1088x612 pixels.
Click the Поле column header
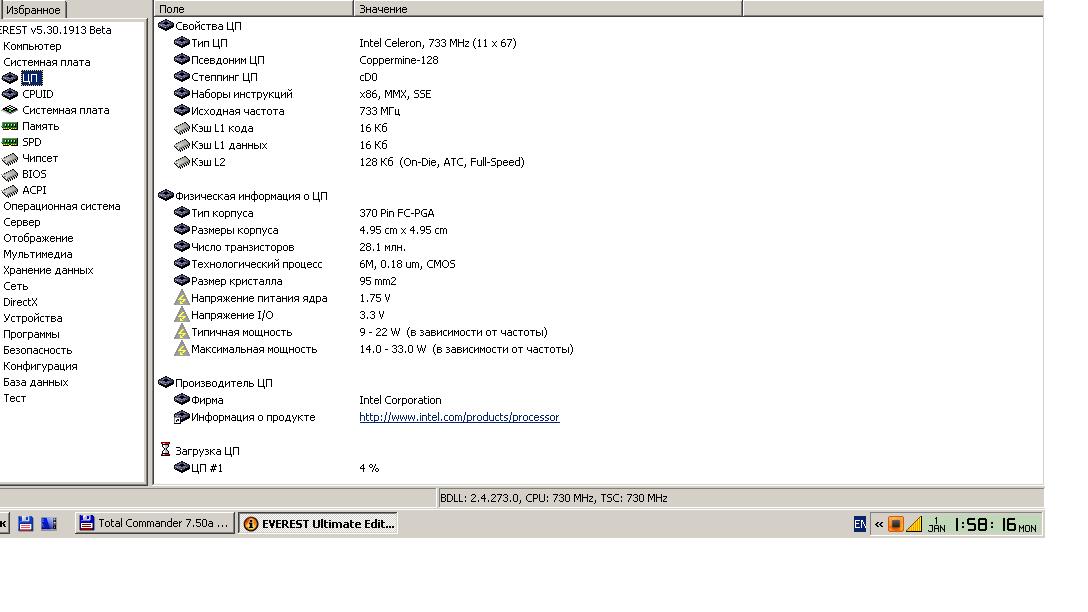pyautogui.click(x=255, y=9)
